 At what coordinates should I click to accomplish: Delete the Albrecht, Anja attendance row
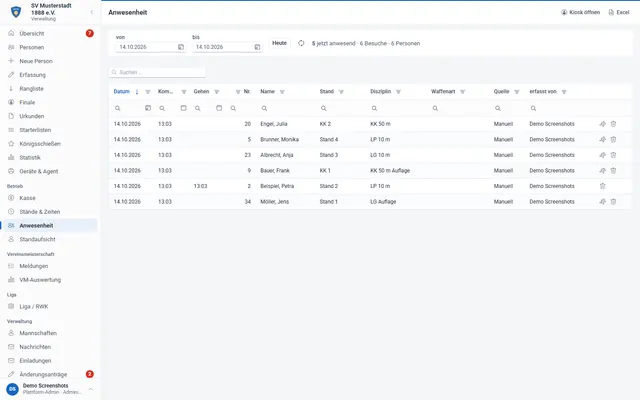point(613,155)
